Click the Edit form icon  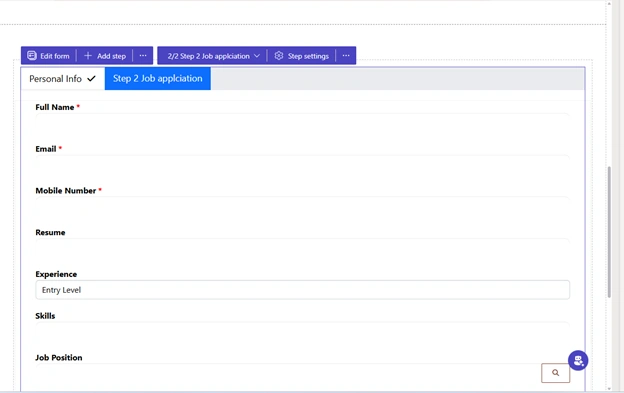(32, 56)
